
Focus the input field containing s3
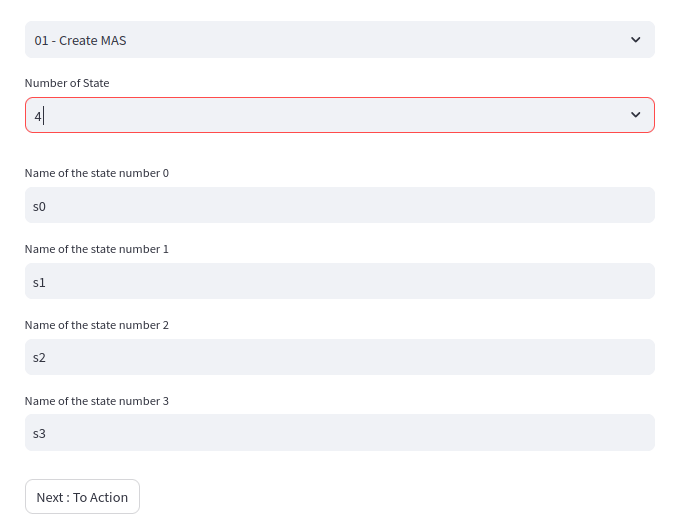[x=340, y=434]
